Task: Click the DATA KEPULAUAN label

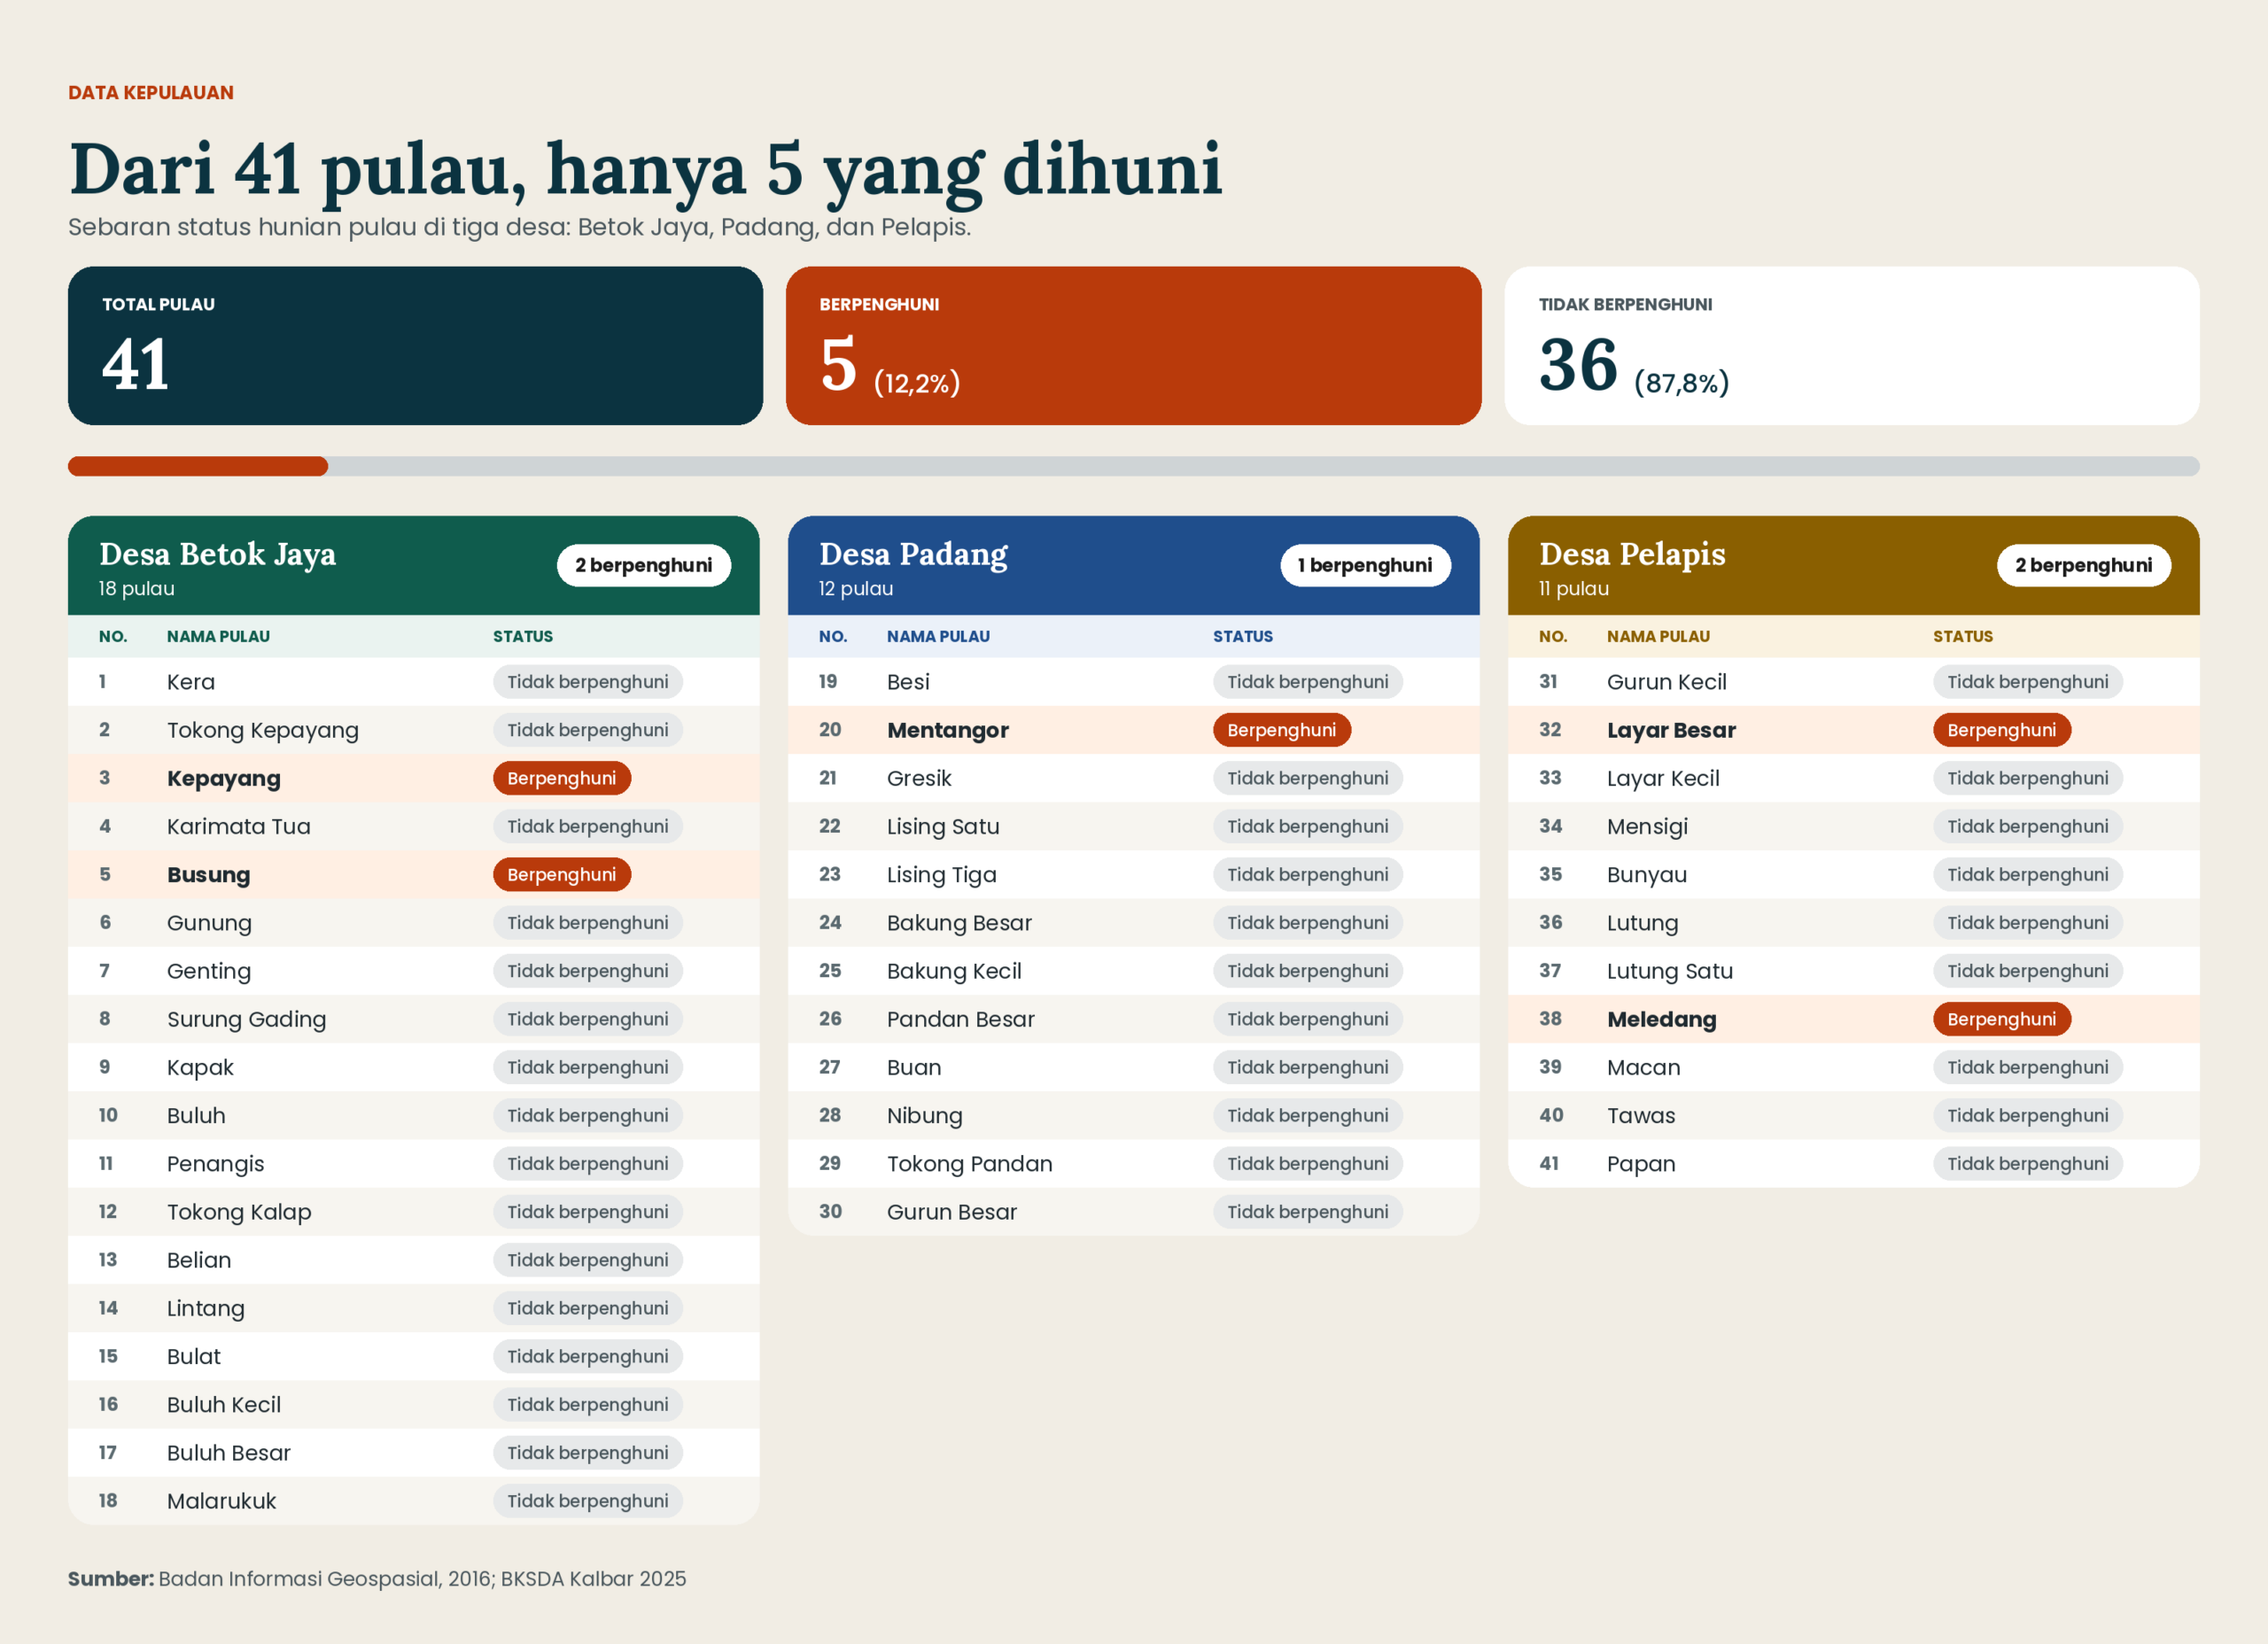Action: pyautogui.click(x=151, y=93)
